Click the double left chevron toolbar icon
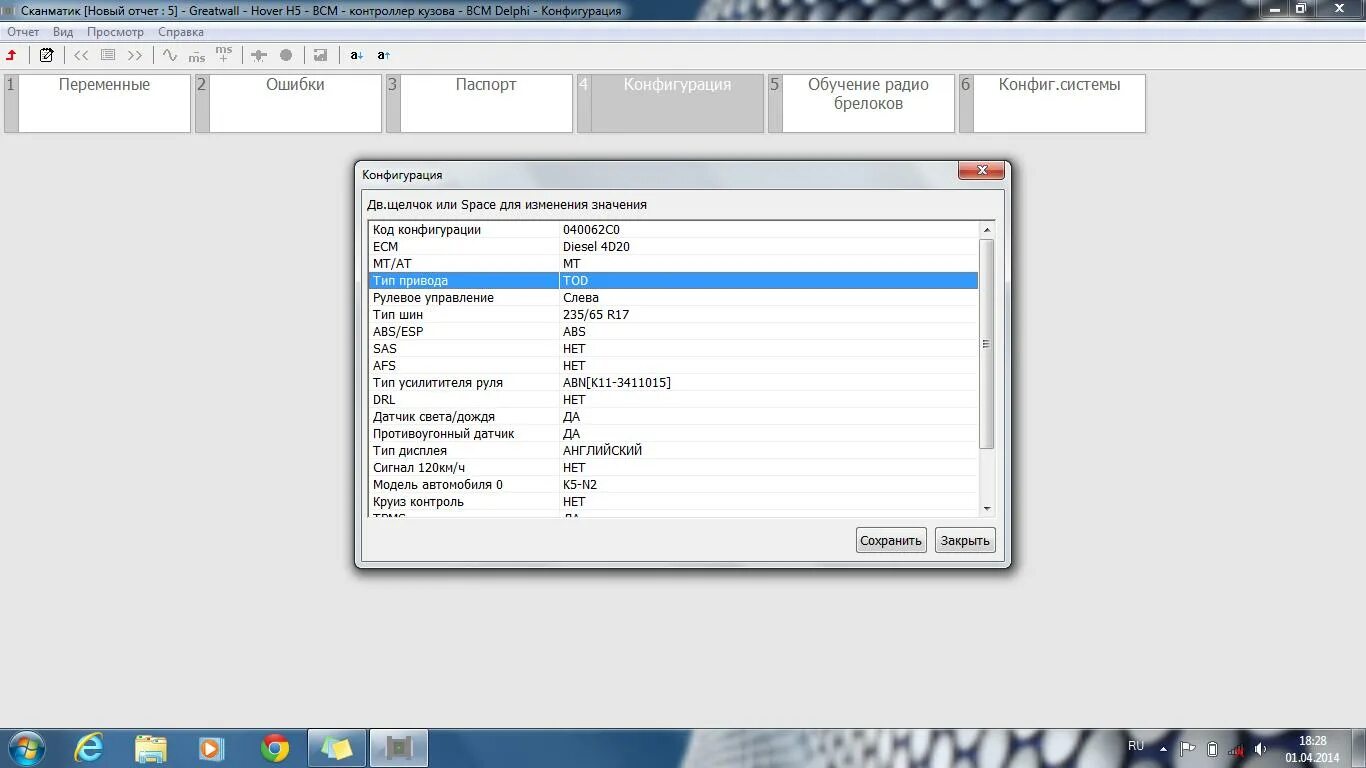1366x768 pixels. tap(82, 56)
